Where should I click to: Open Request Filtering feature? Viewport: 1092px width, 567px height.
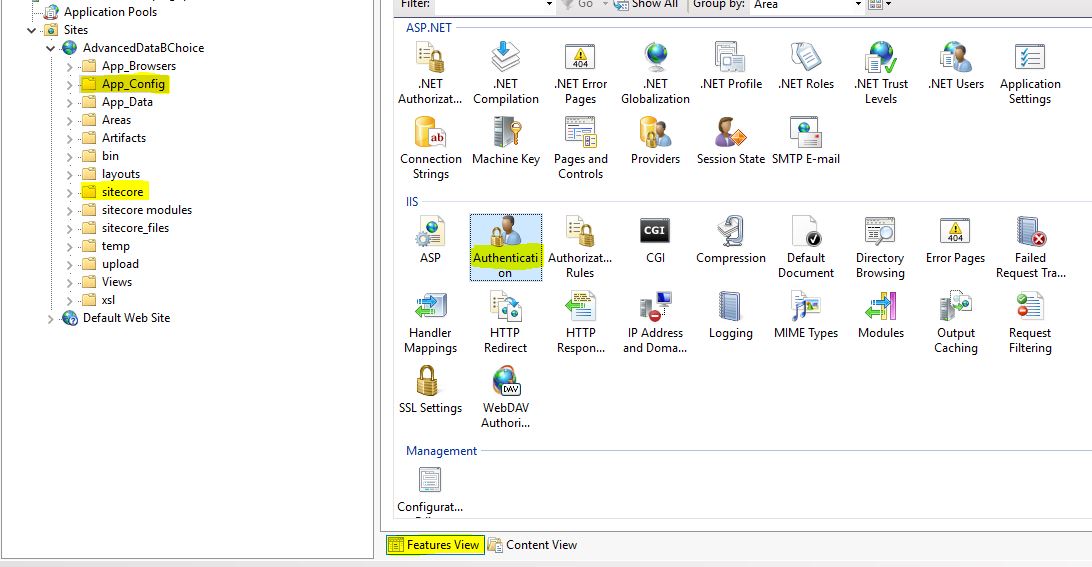pos(1030,323)
